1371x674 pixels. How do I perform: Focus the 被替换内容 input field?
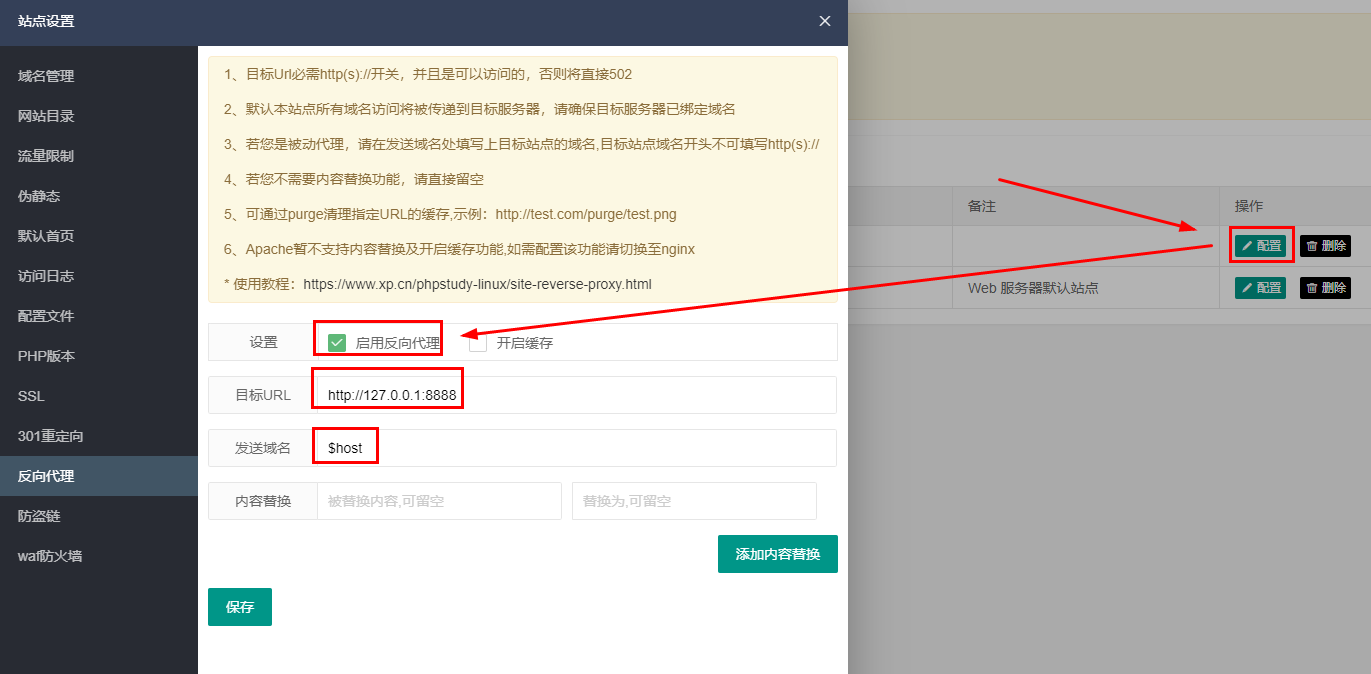pyautogui.click(x=439, y=501)
